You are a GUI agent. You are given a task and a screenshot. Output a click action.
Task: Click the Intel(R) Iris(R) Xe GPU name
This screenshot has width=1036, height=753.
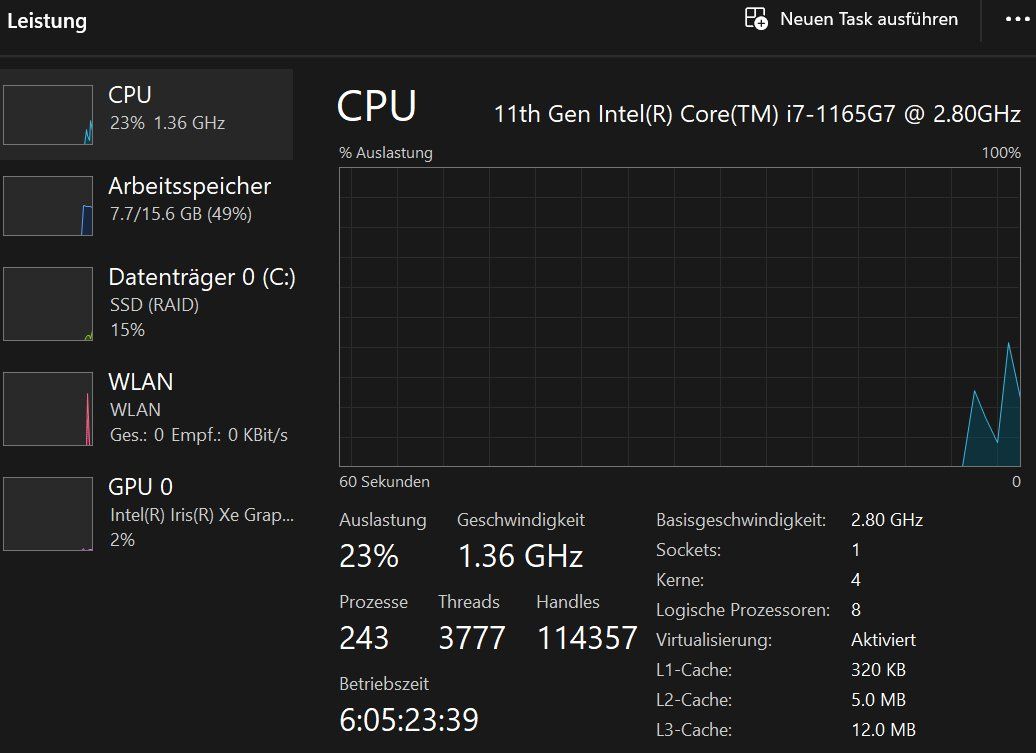pos(202,515)
